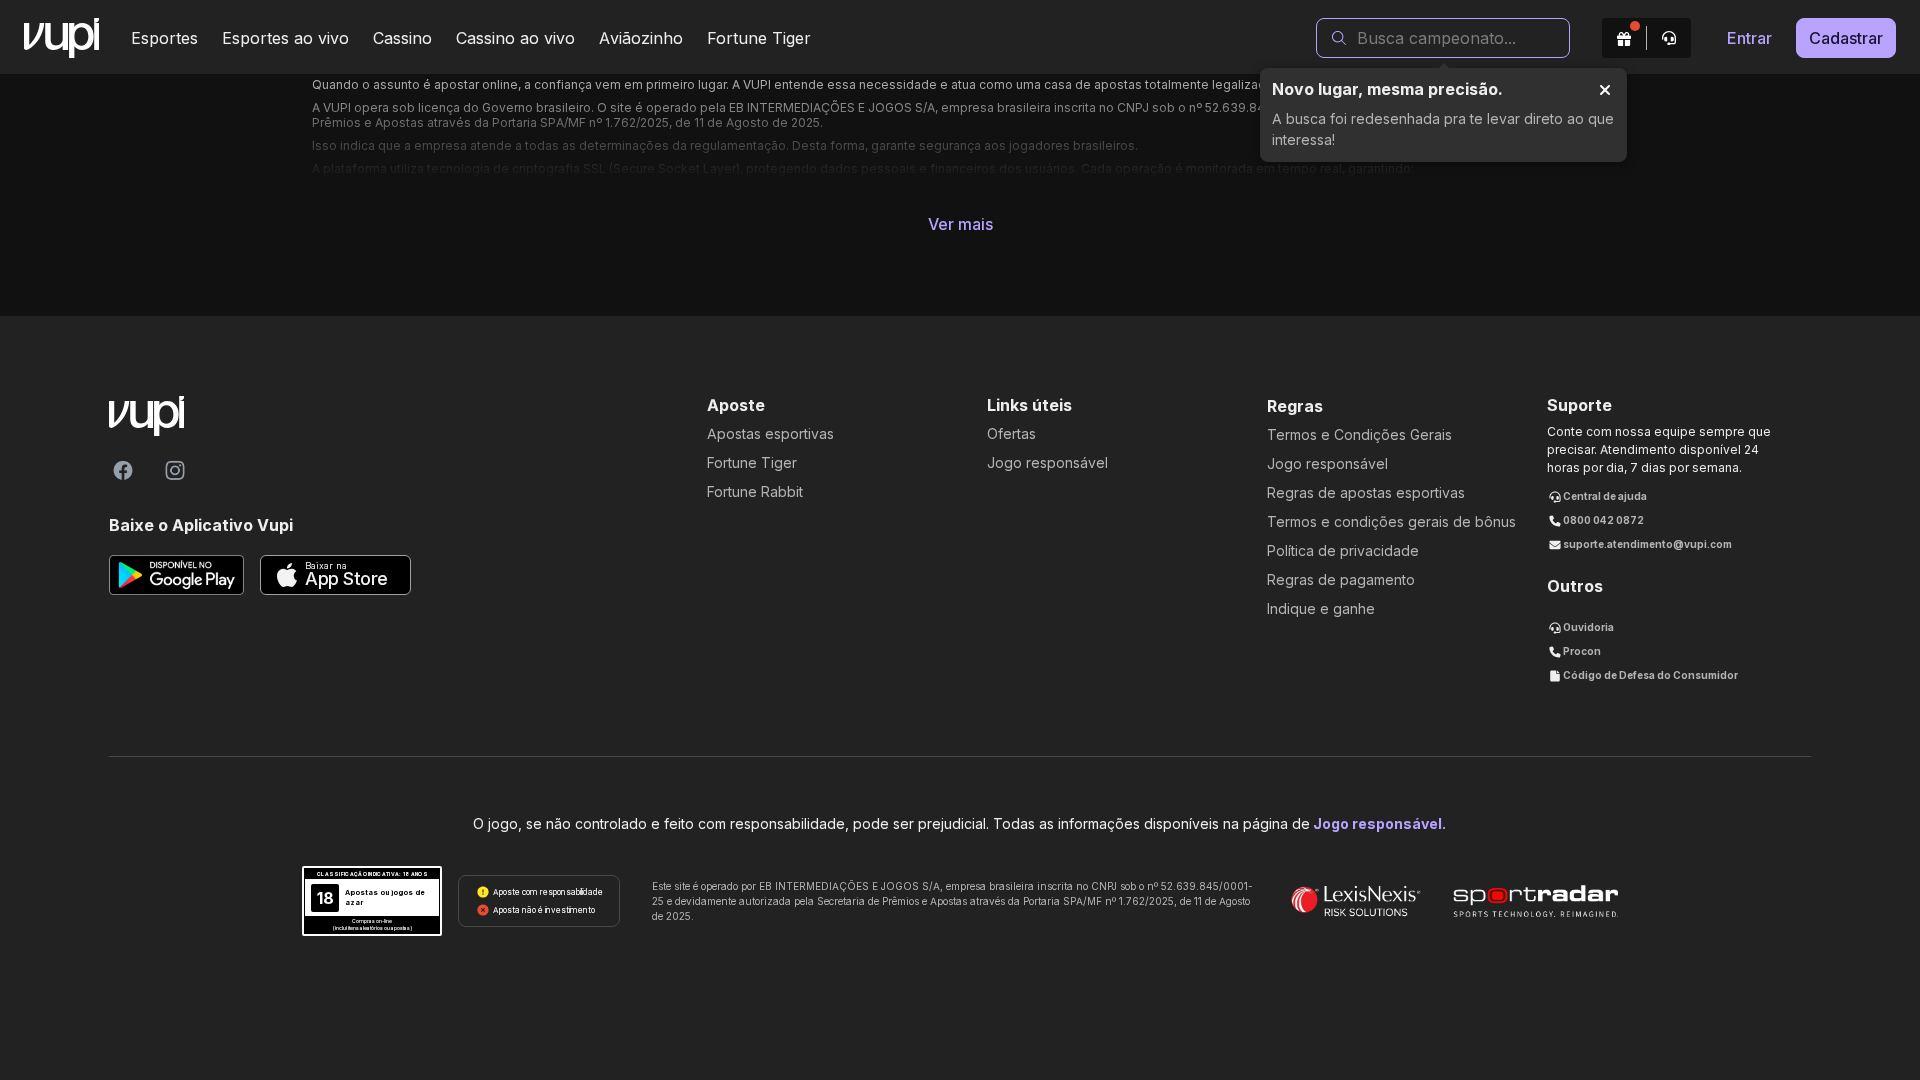Open Código de Defesa do Consumidor
This screenshot has width=1920, height=1080.
(x=1643, y=676)
